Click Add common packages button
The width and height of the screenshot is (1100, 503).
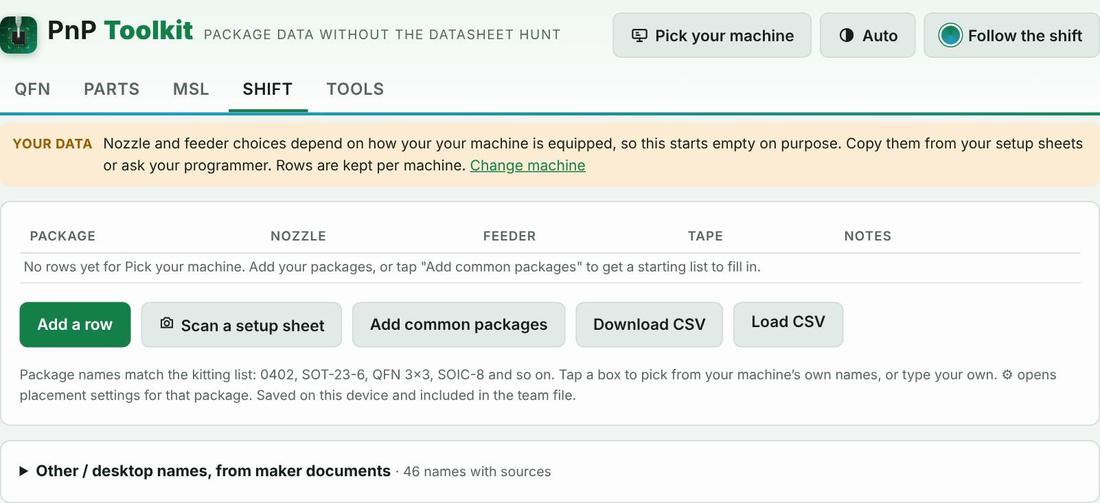point(459,324)
